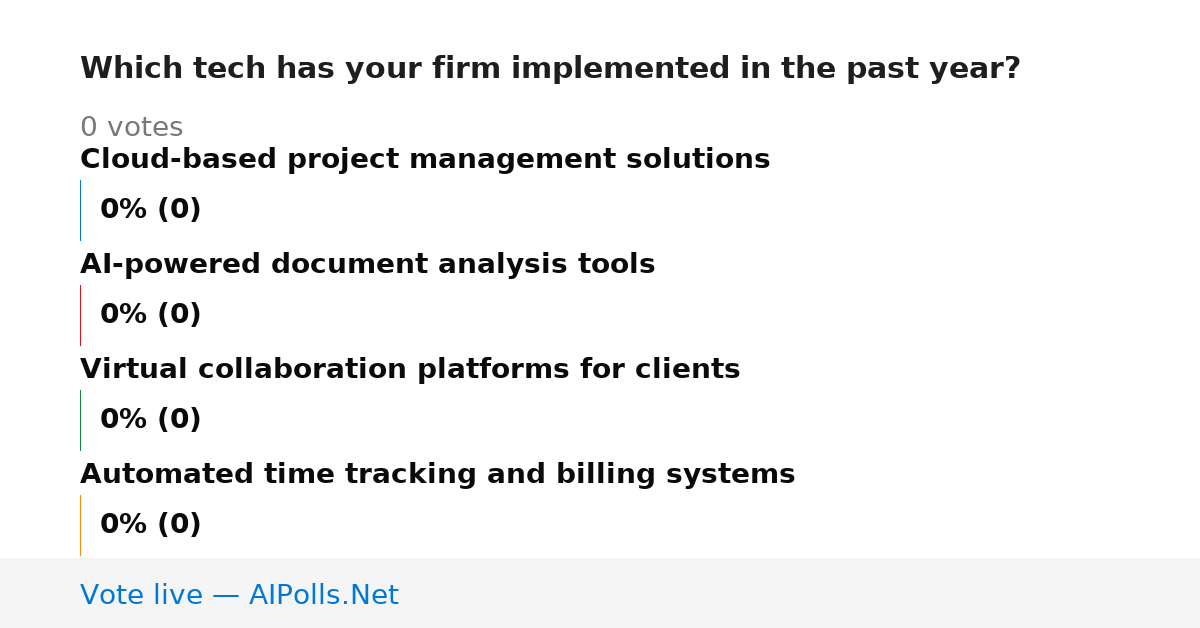Click the poll question heading text
Viewport: 1200px width, 628px height.
point(550,69)
